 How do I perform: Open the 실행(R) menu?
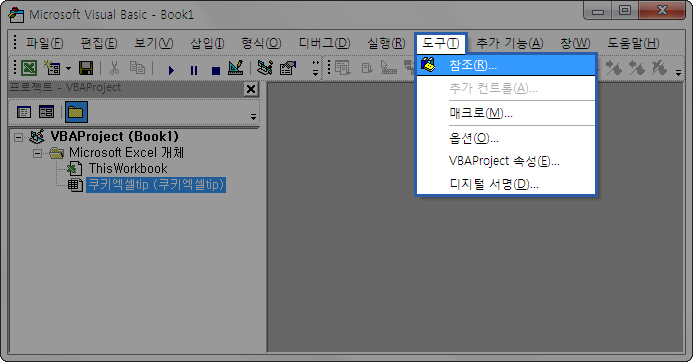click(386, 43)
